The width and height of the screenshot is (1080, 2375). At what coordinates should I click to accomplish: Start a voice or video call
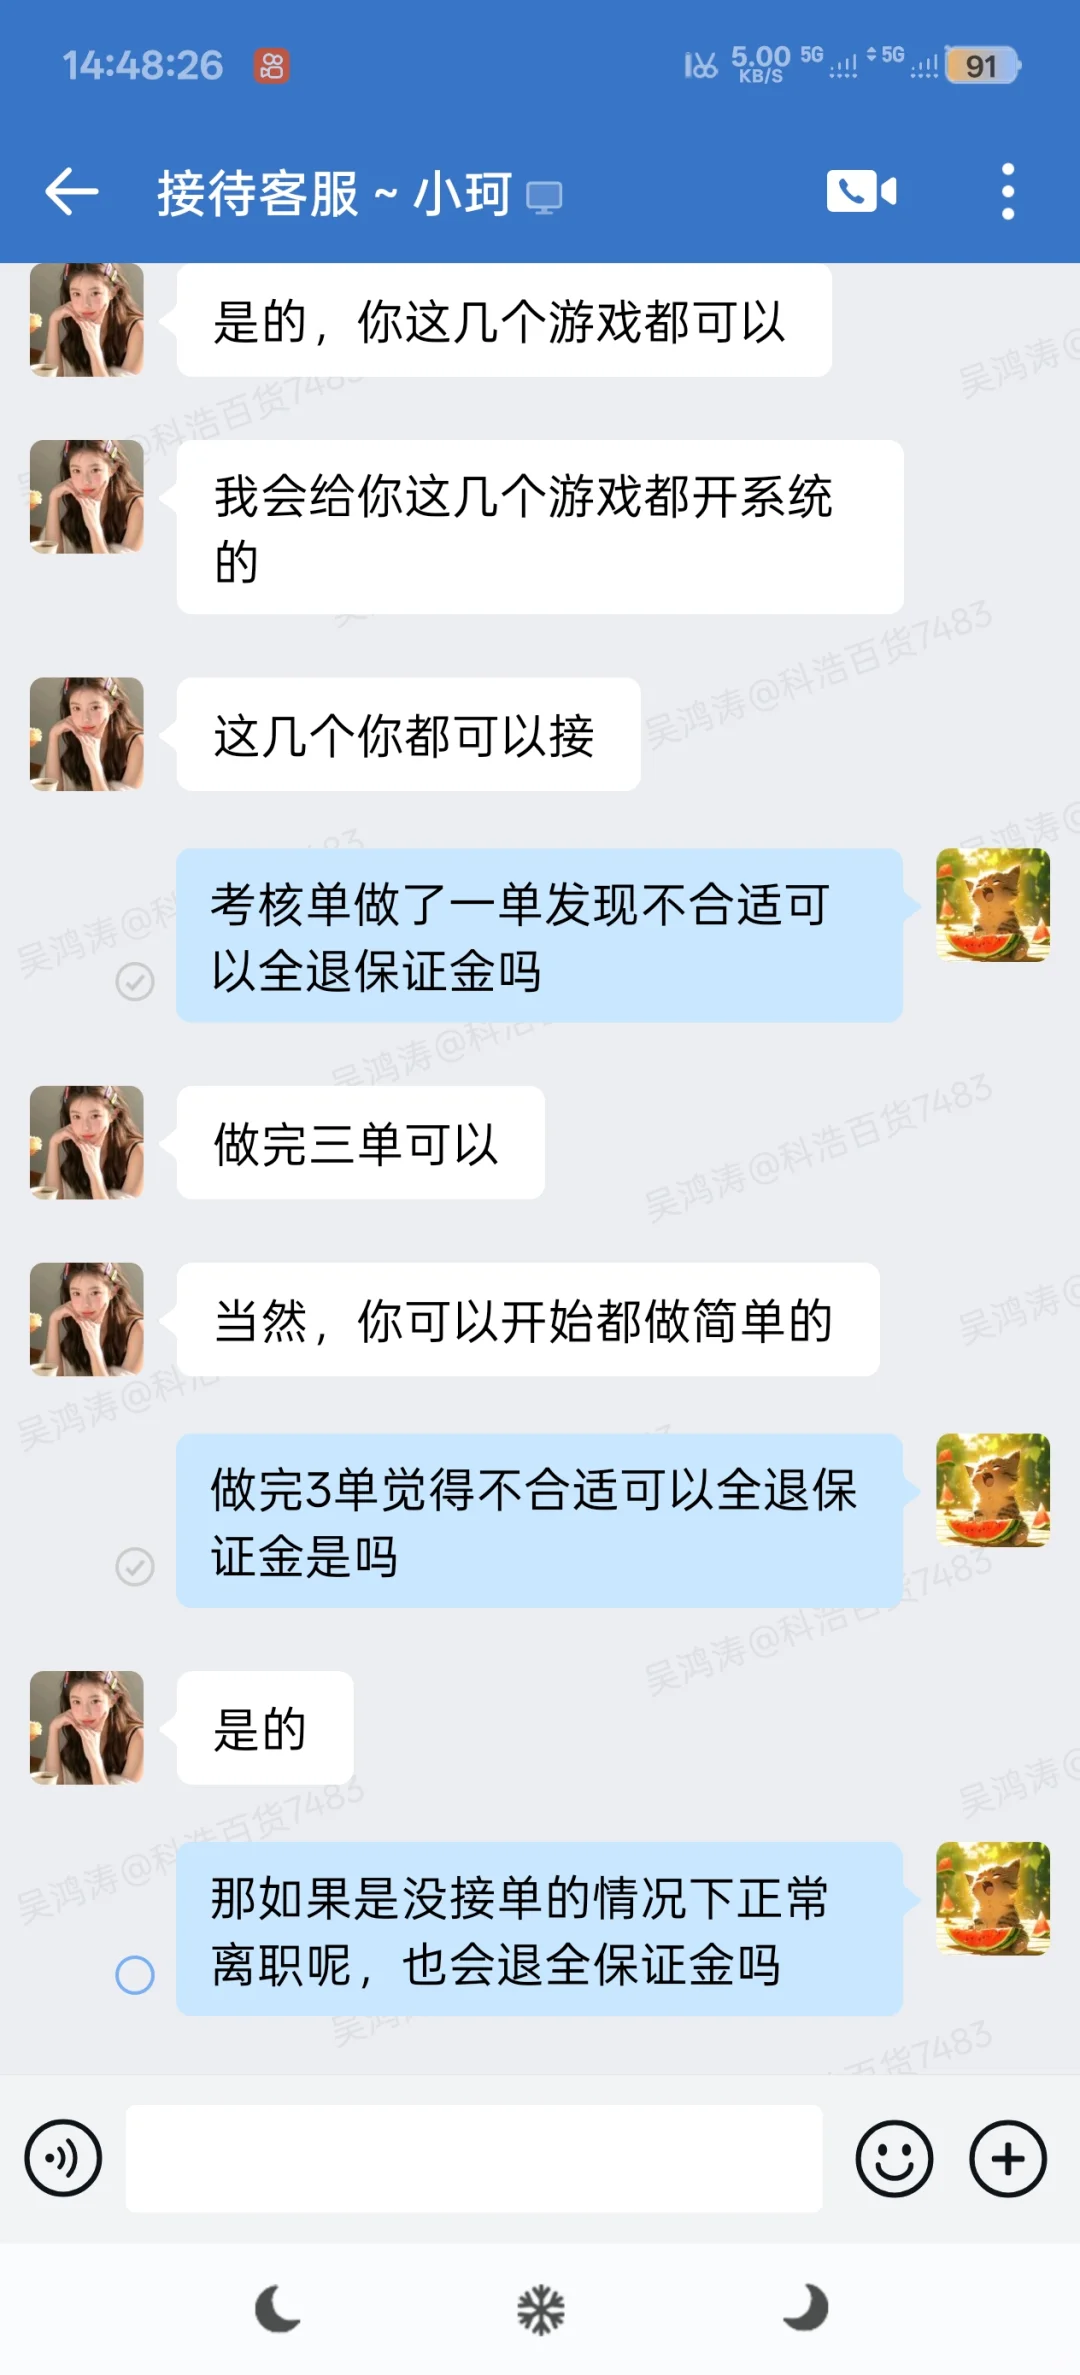click(861, 191)
